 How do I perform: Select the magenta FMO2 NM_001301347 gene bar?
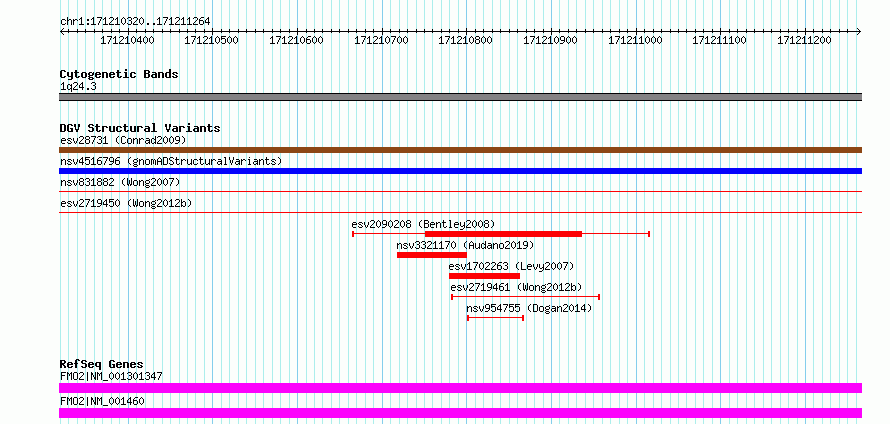[x=460, y=388]
